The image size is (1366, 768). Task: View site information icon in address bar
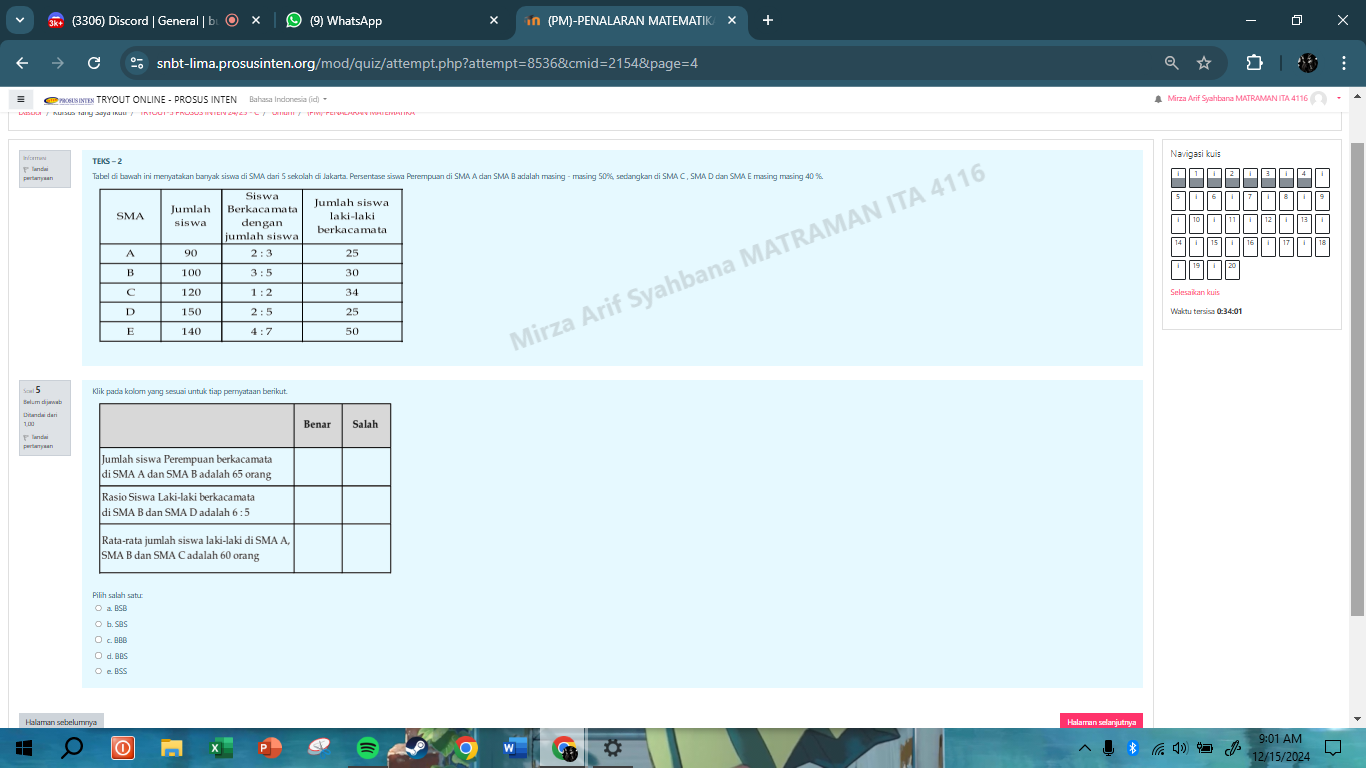click(138, 63)
